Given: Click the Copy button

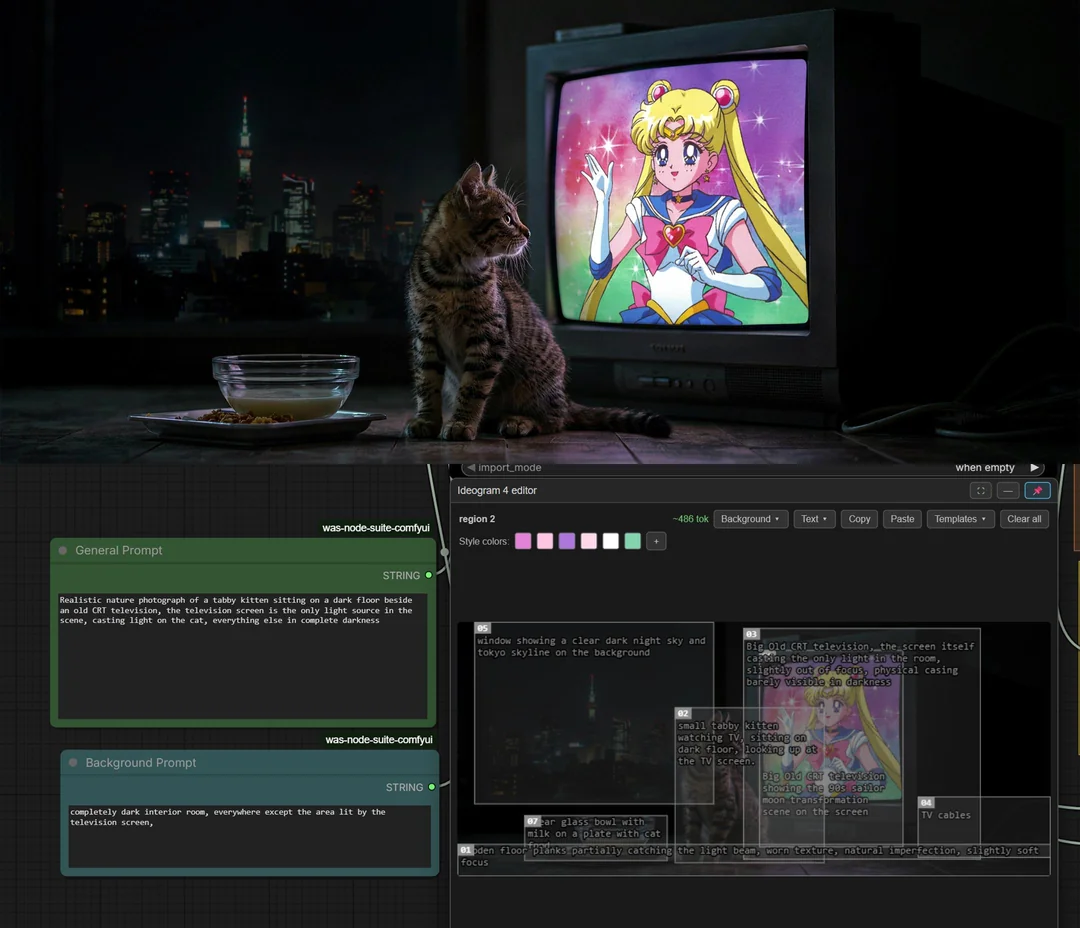Looking at the screenshot, I should 859,519.
